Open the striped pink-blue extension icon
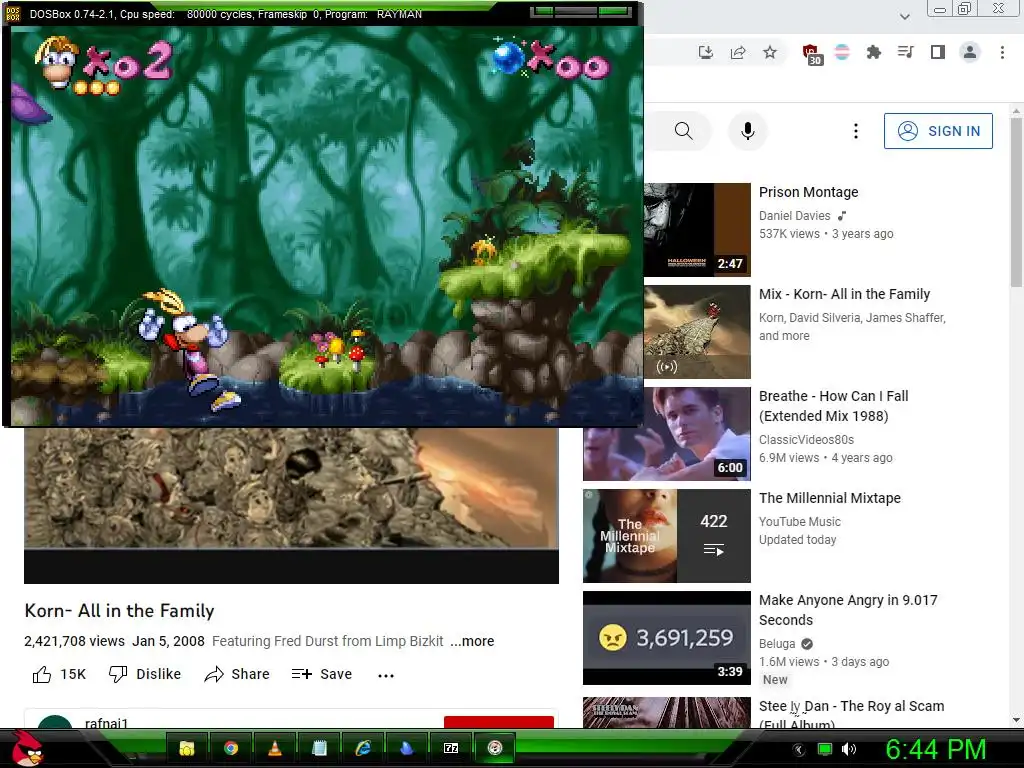1024x768 pixels. [x=842, y=52]
